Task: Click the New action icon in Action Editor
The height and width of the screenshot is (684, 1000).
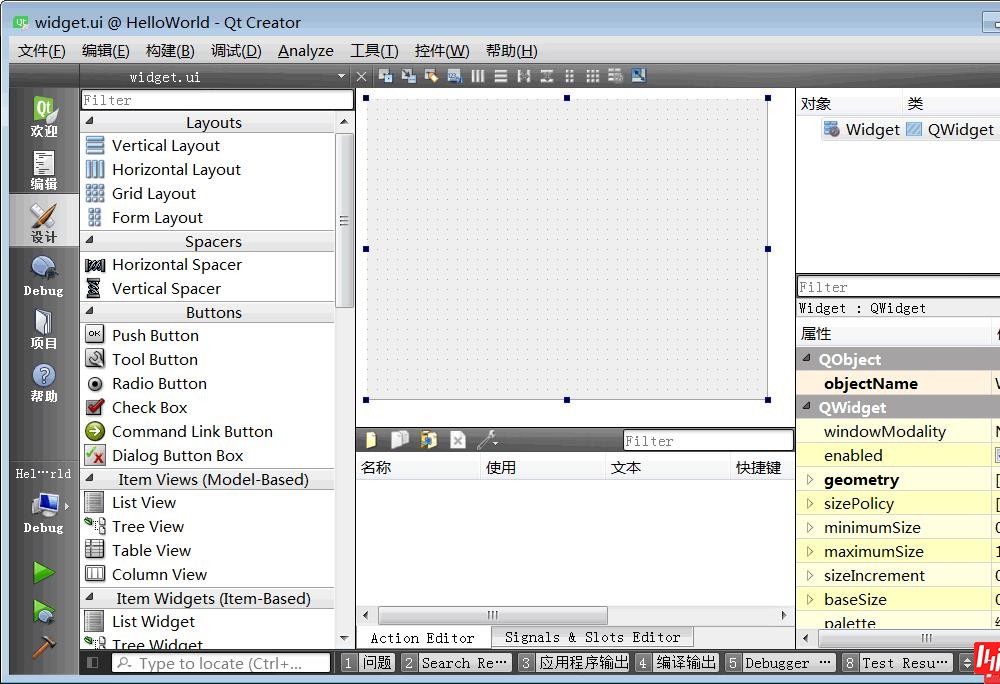Action: pyautogui.click(x=371, y=440)
